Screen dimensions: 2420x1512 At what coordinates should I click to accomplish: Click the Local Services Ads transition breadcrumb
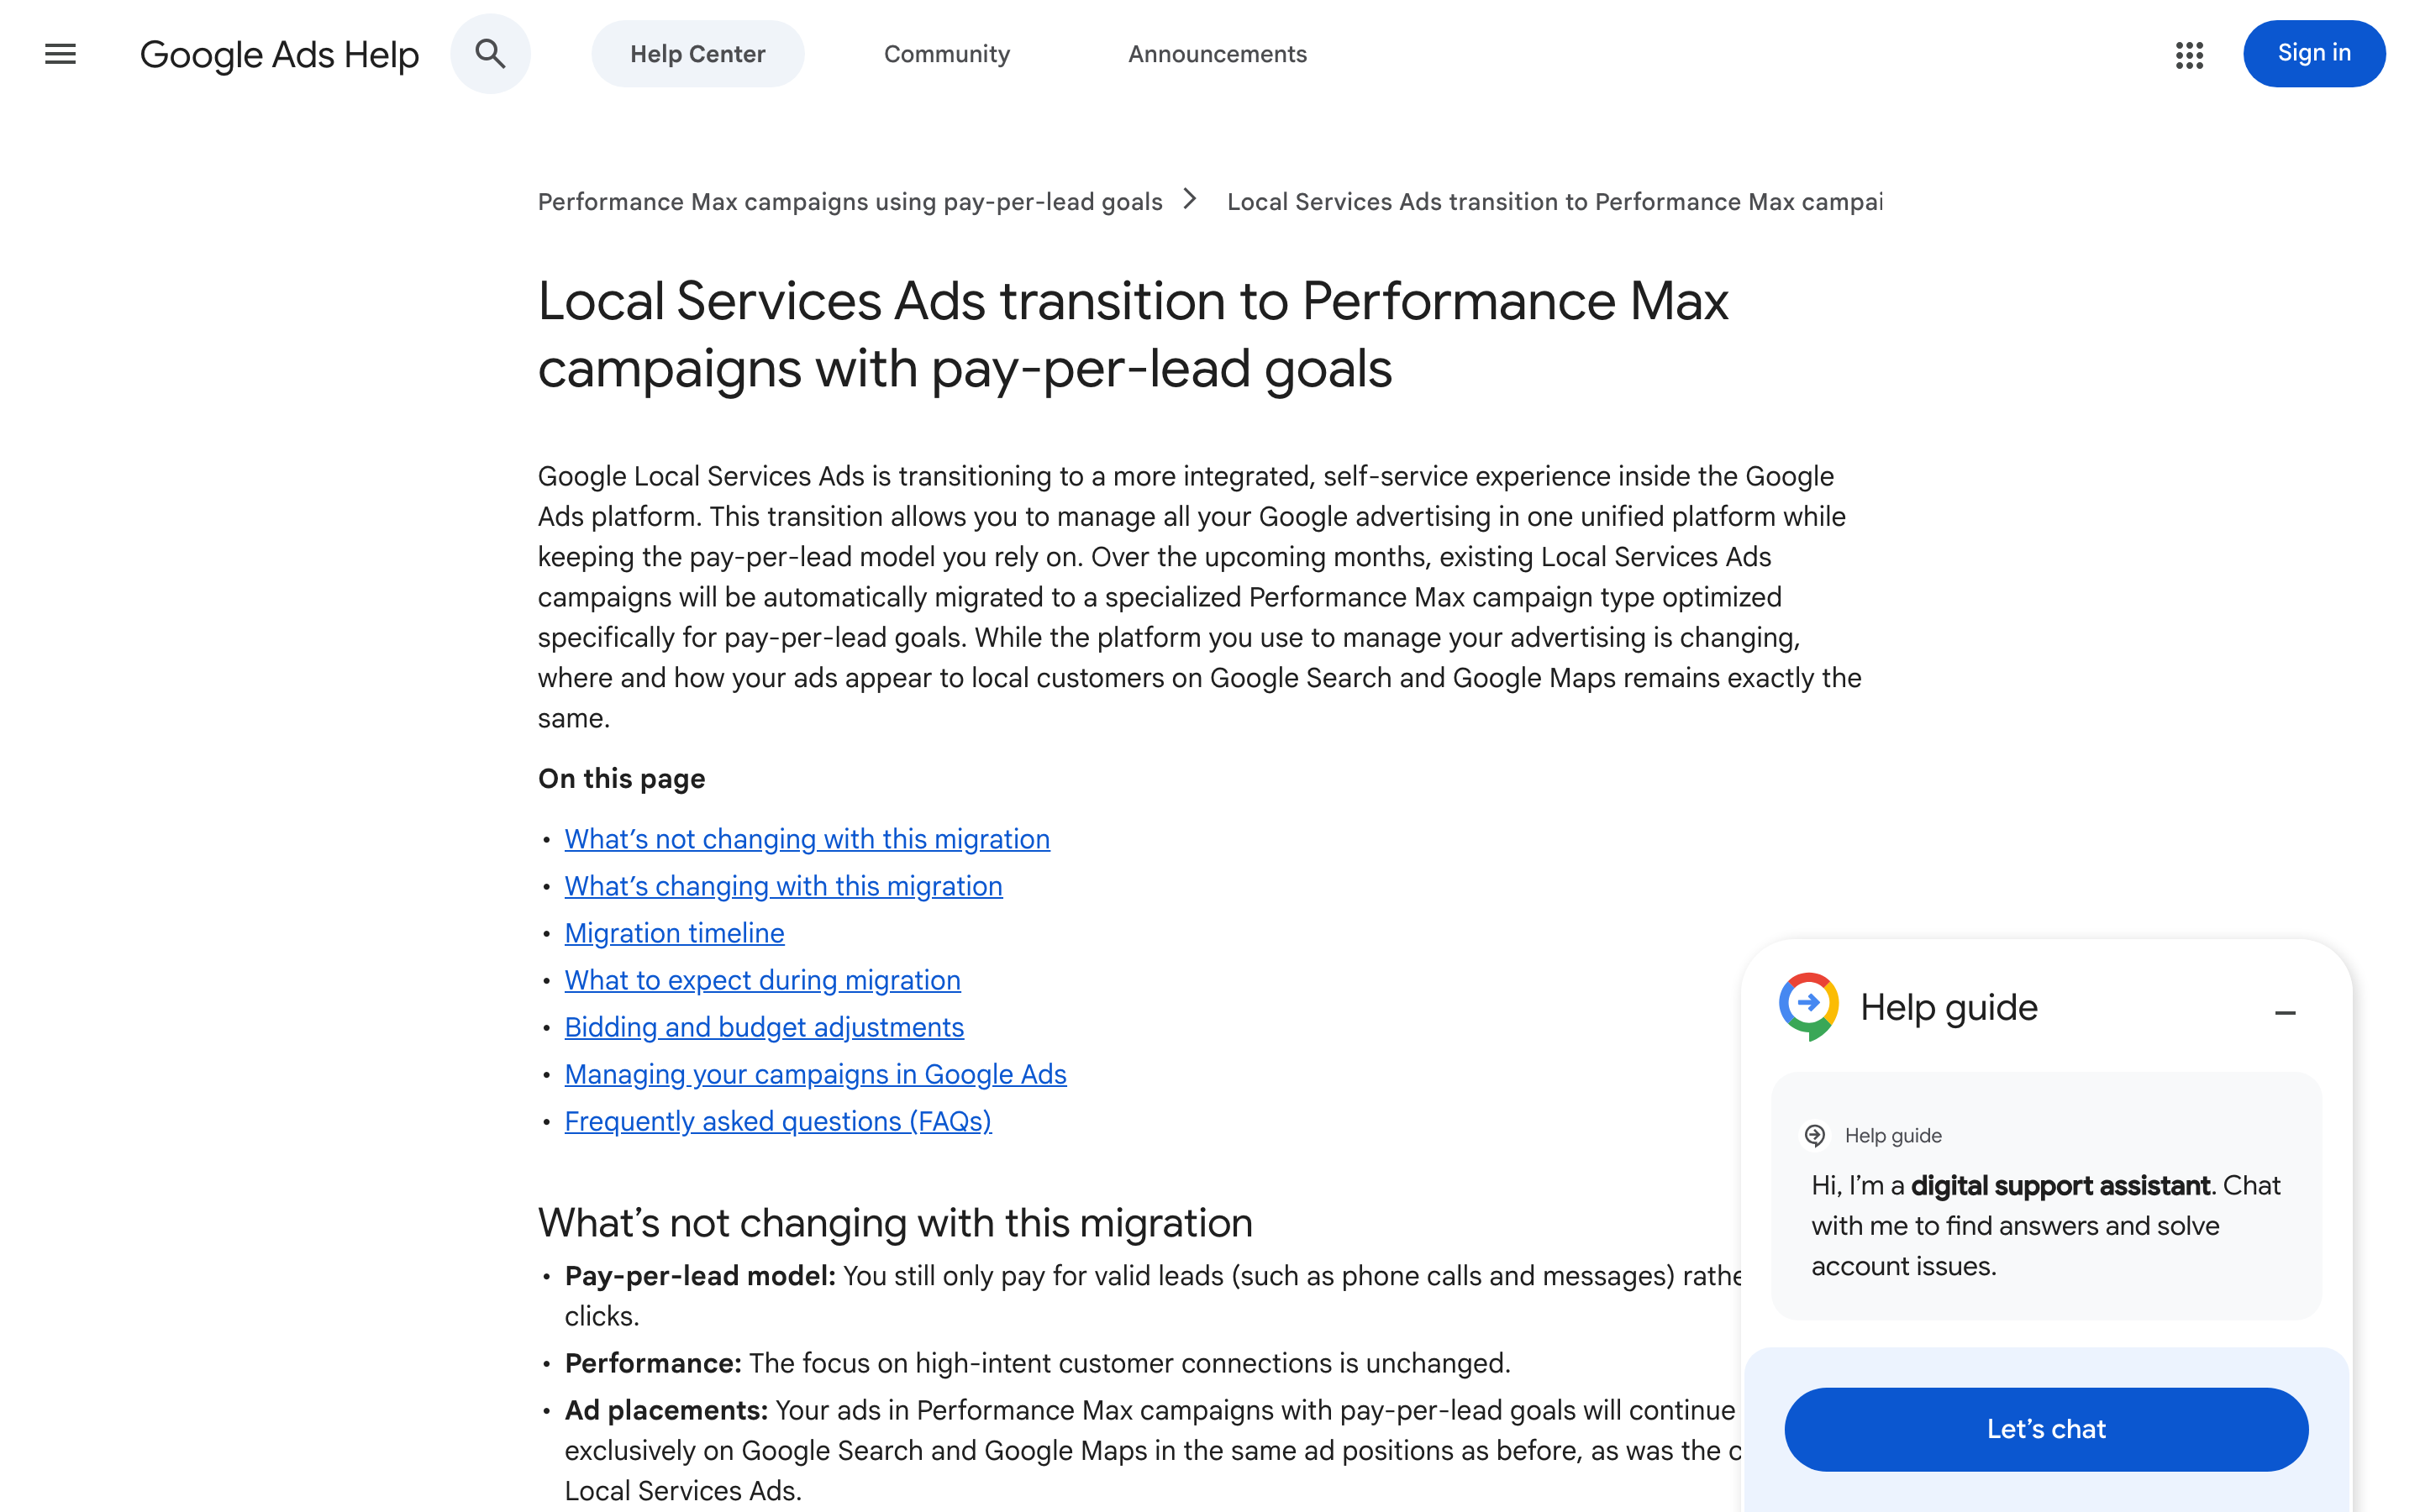pos(1554,202)
